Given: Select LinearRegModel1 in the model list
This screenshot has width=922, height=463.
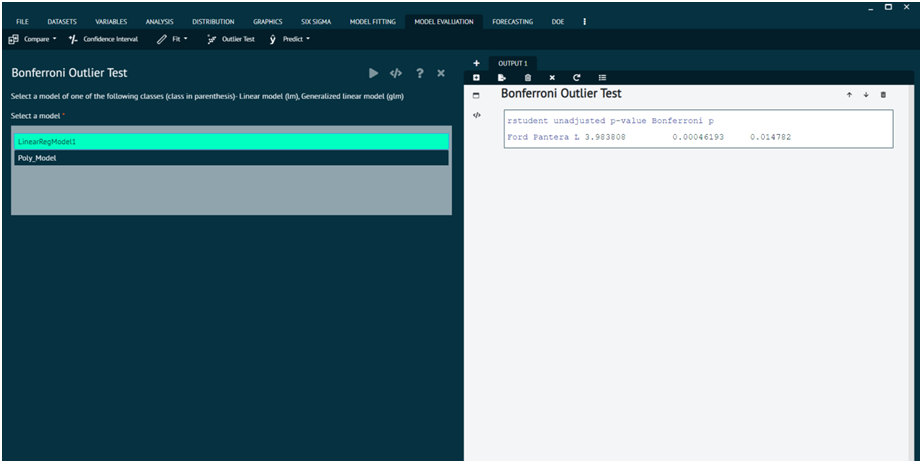Looking at the screenshot, I should tap(232, 142).
